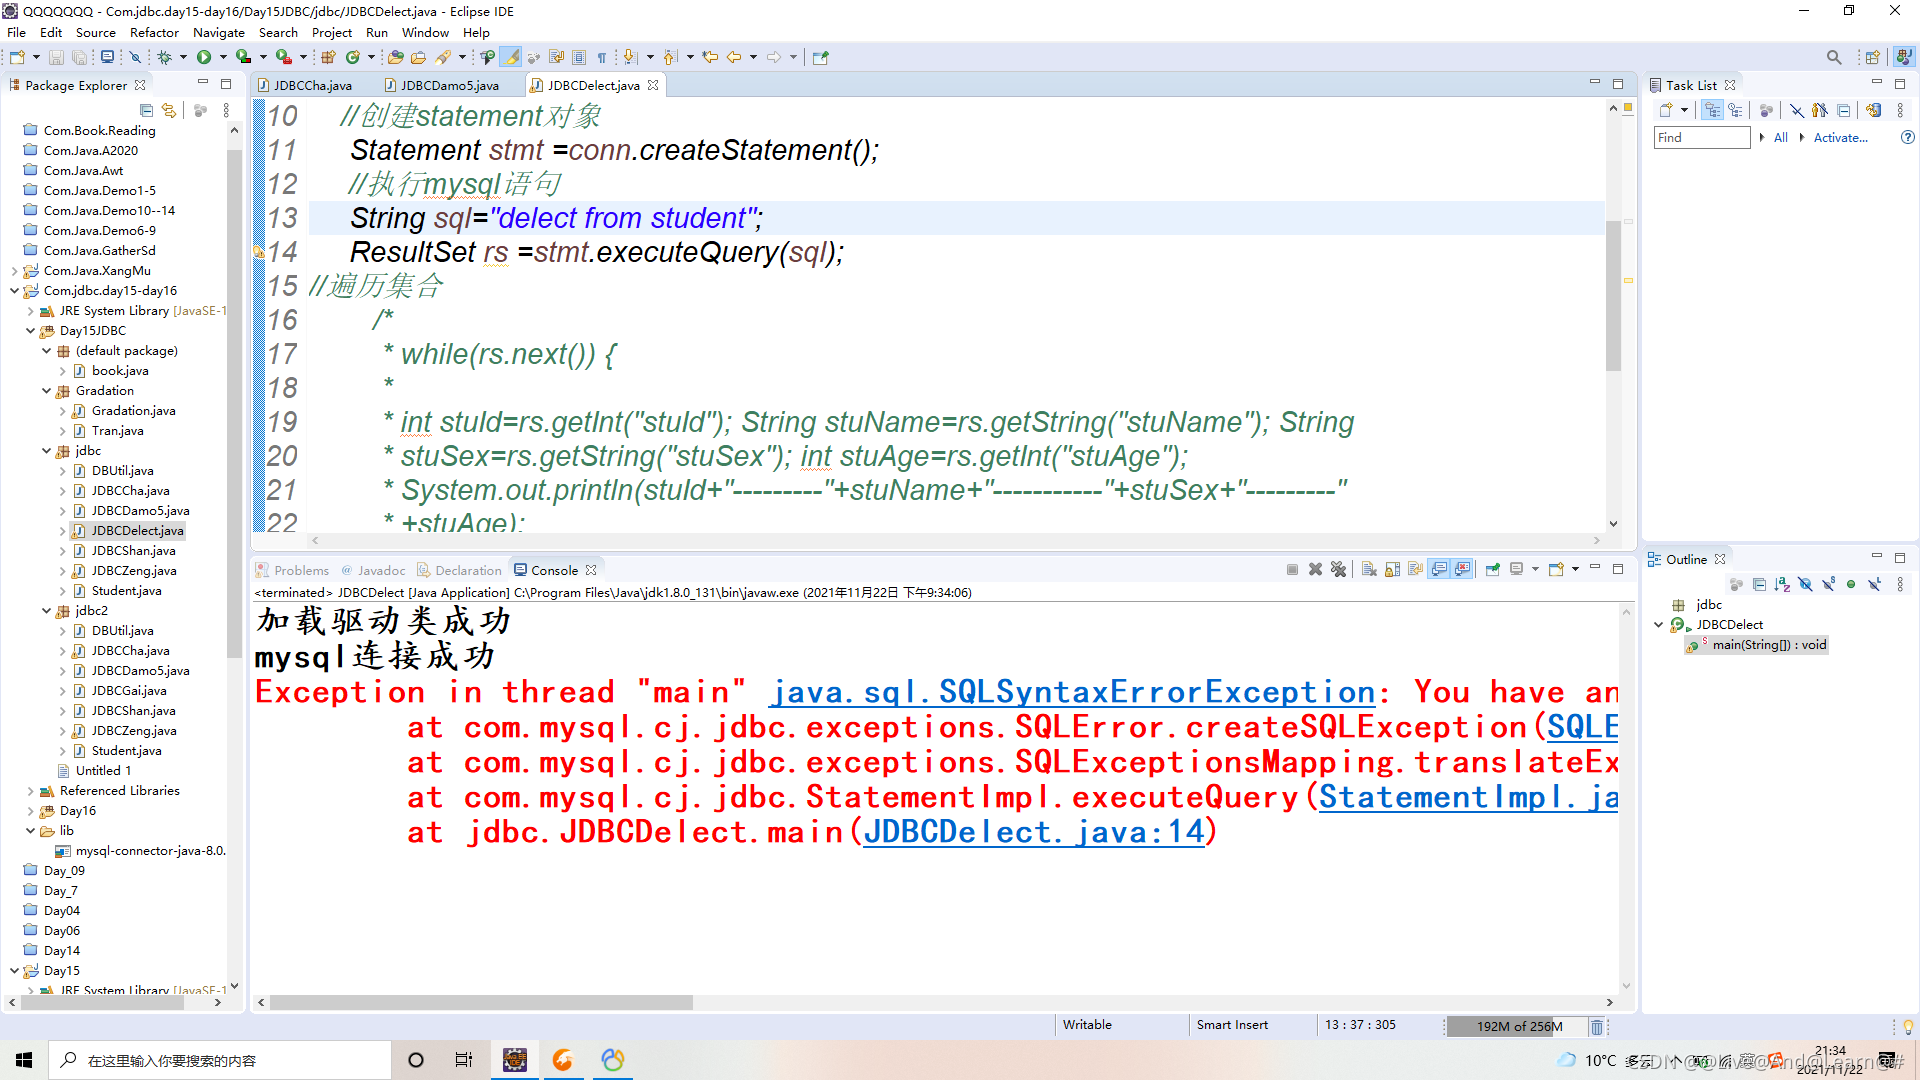
Task: Toggle Link with Editor in Package Explorer
Action: pyautogui.click(x=169, y=111)
